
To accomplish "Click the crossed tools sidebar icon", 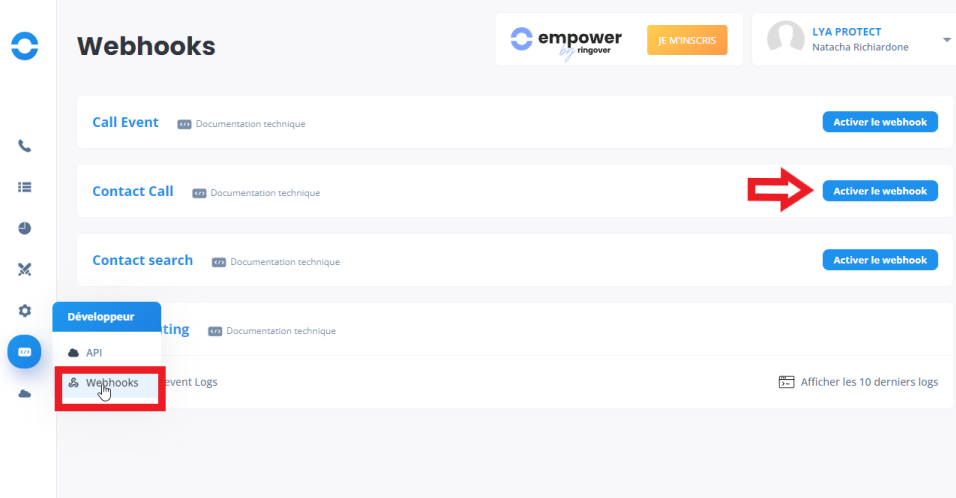I will tap(25, 269).
